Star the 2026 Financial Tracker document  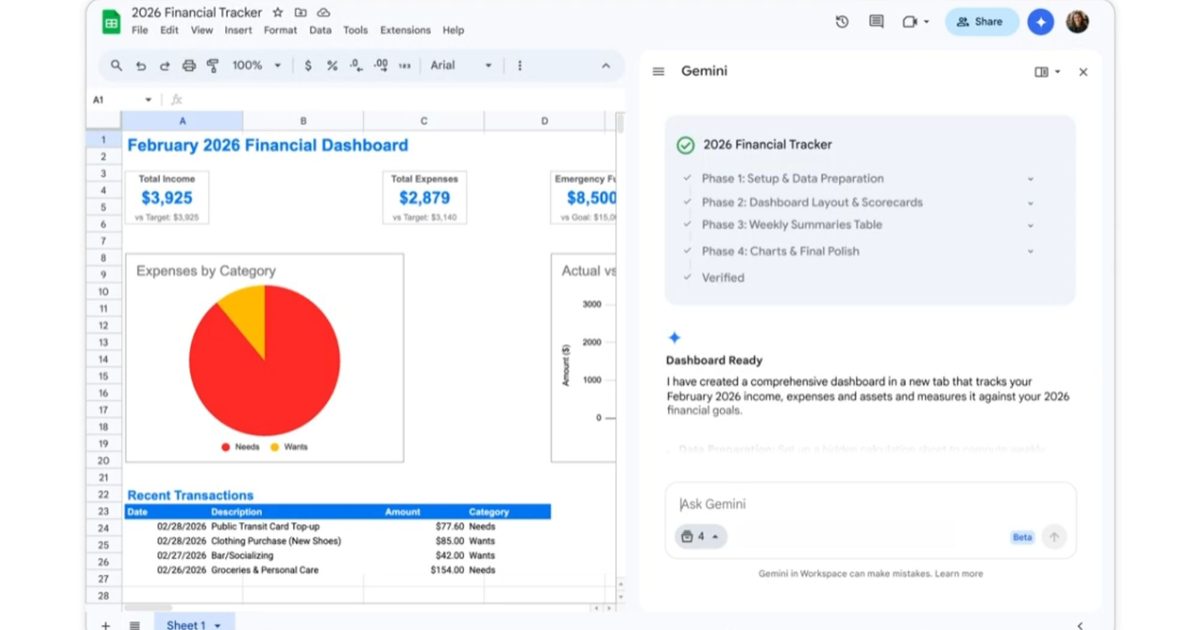pyautogui.click(x=278, y=13)
